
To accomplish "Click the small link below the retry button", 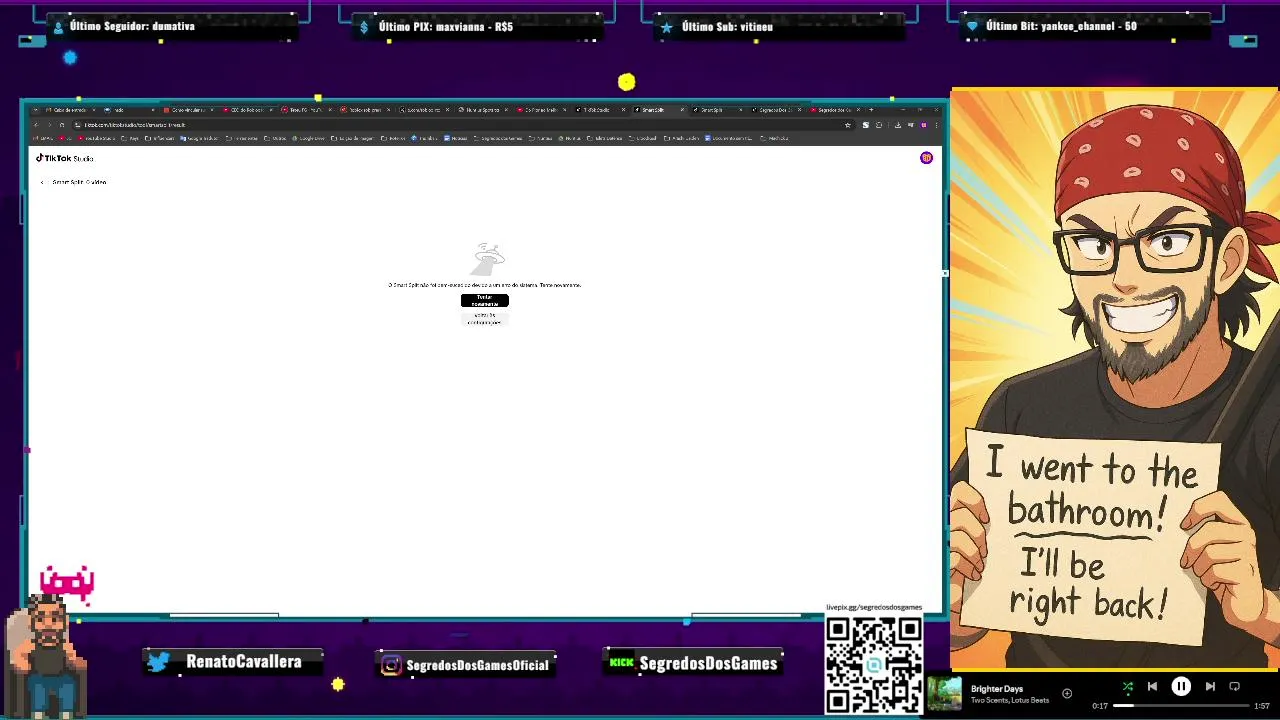I will pos(485,319).
